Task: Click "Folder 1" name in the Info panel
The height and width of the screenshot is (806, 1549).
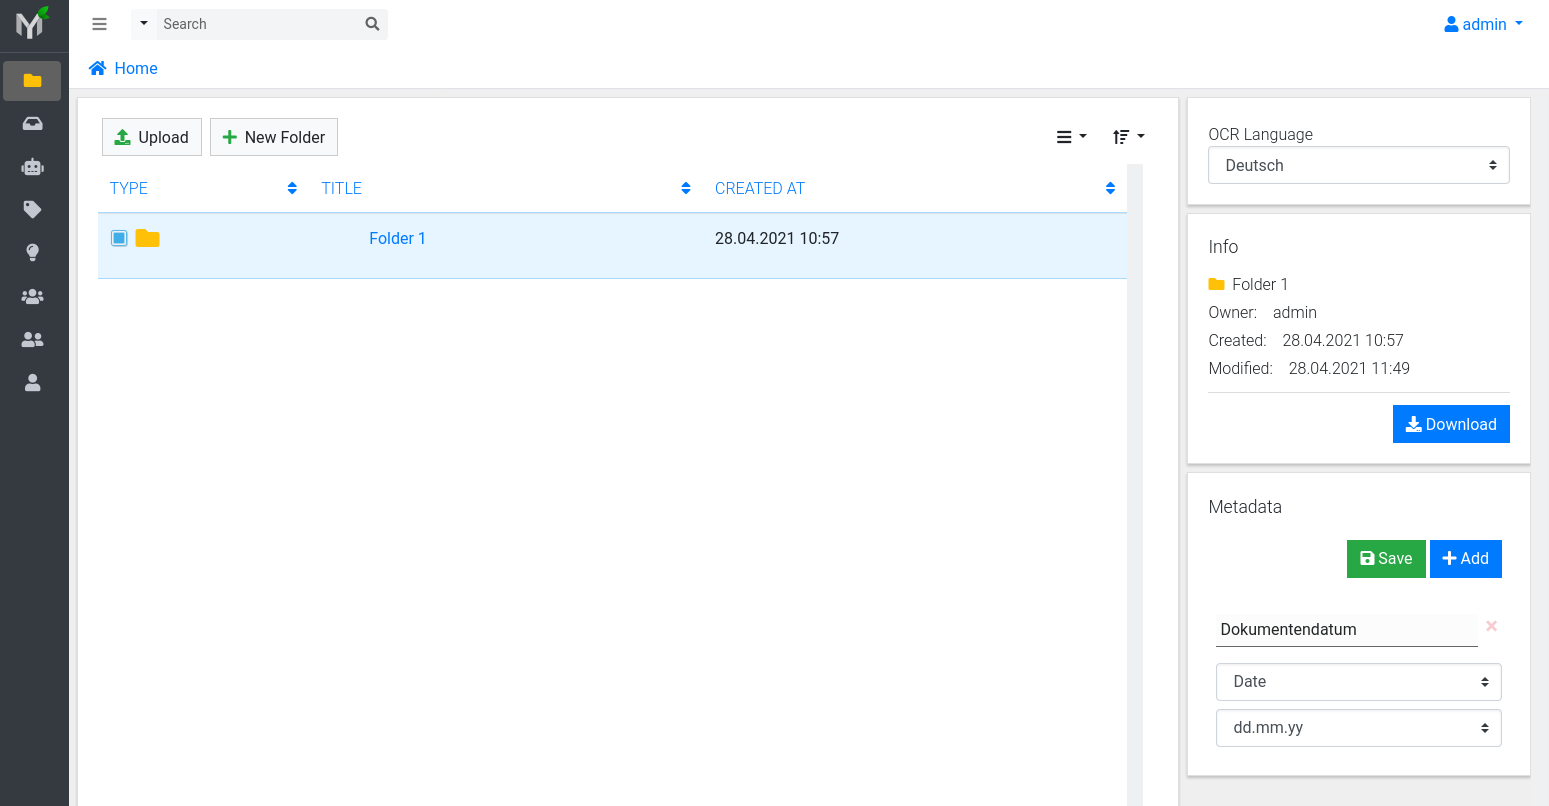Action: tap(1260, 284)
